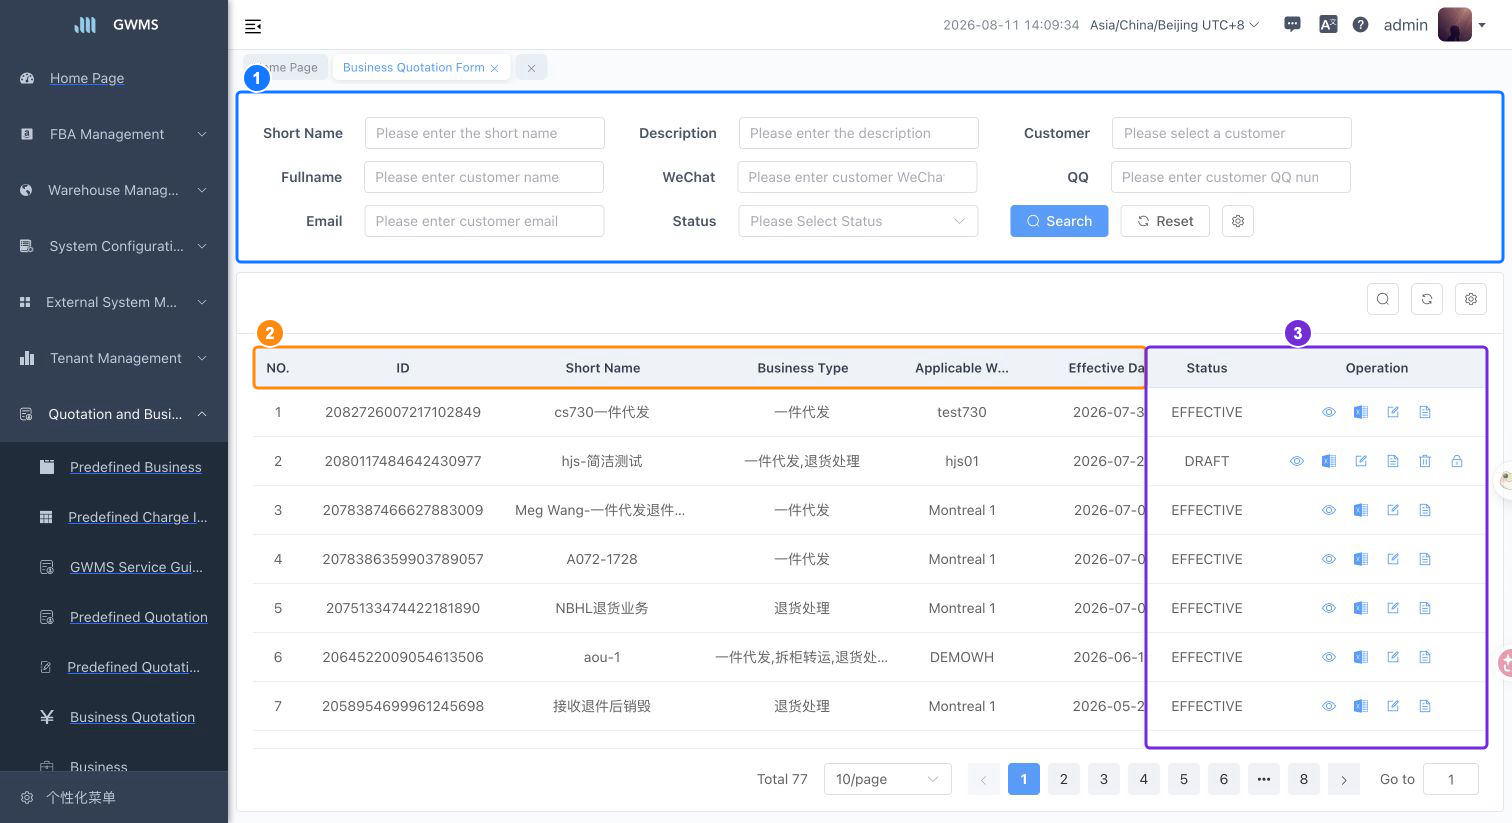View row 5 NBHL eye icon

click(x=1329, y=608)
